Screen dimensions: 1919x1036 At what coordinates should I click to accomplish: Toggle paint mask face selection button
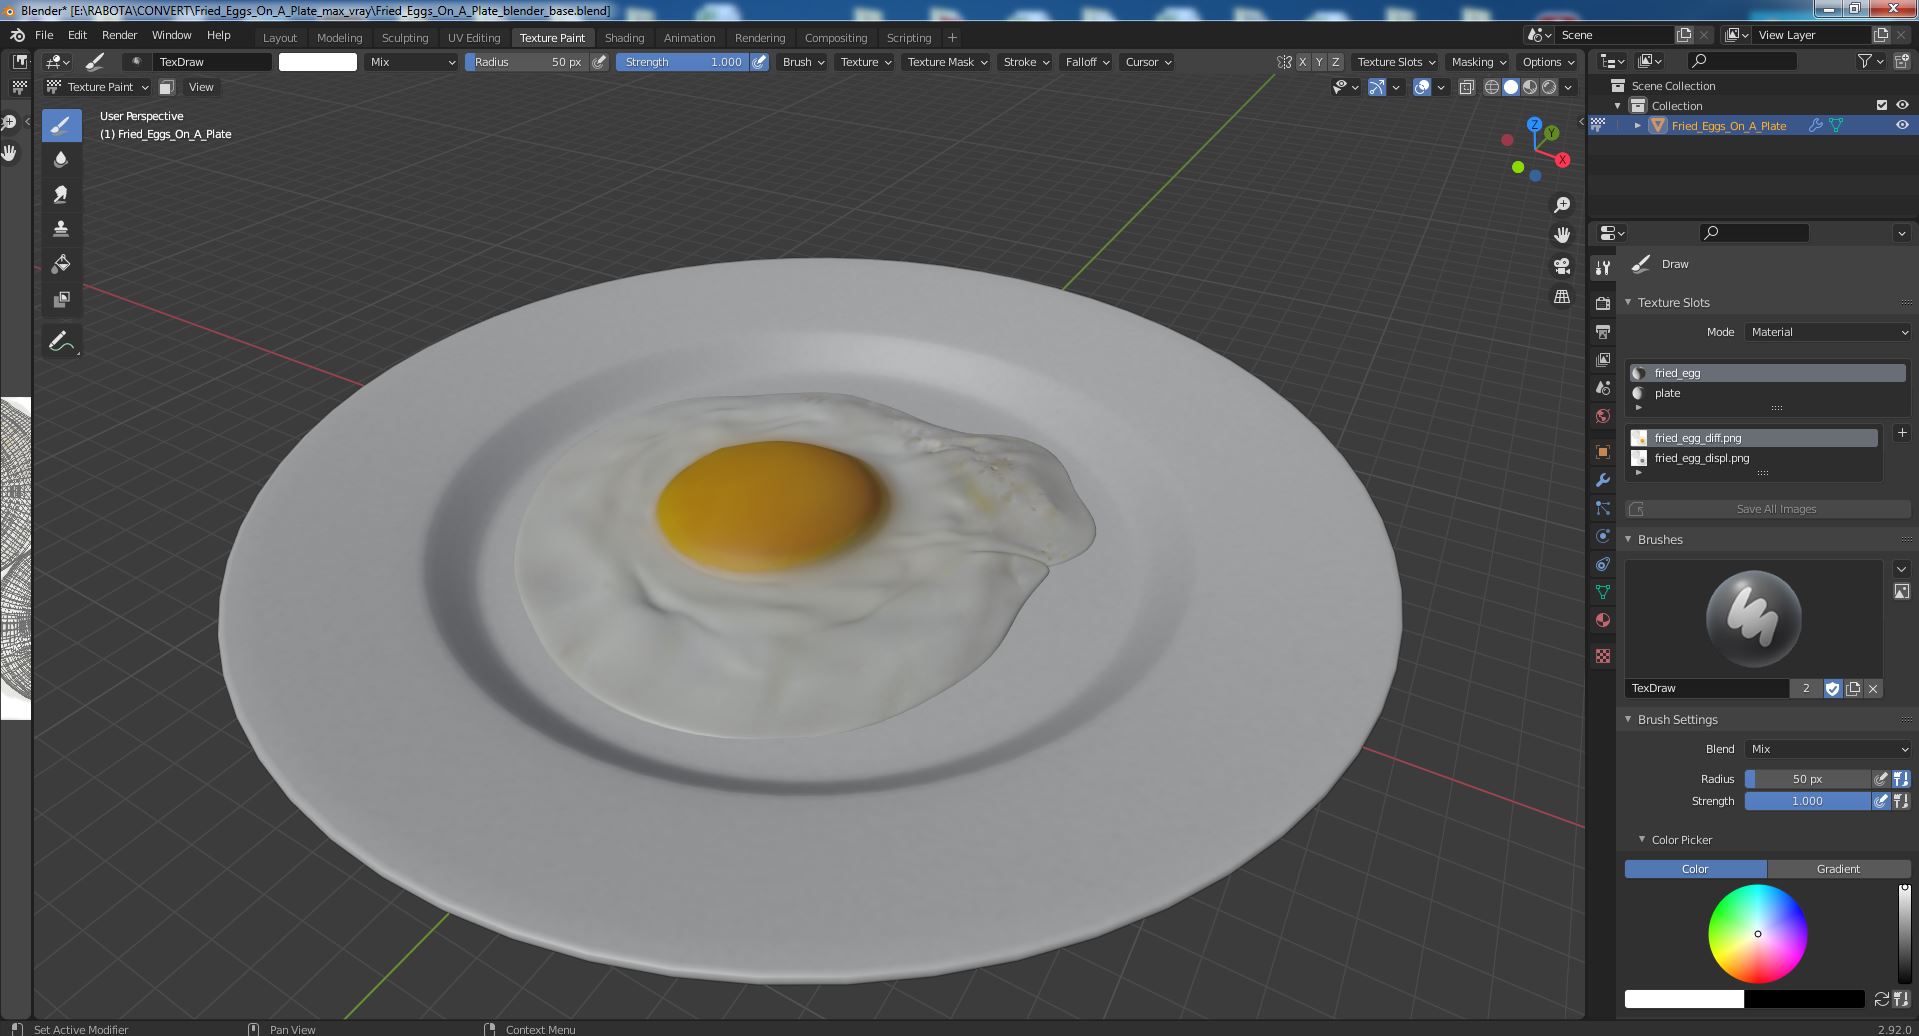pyautogui.click(x=167, y=87)
